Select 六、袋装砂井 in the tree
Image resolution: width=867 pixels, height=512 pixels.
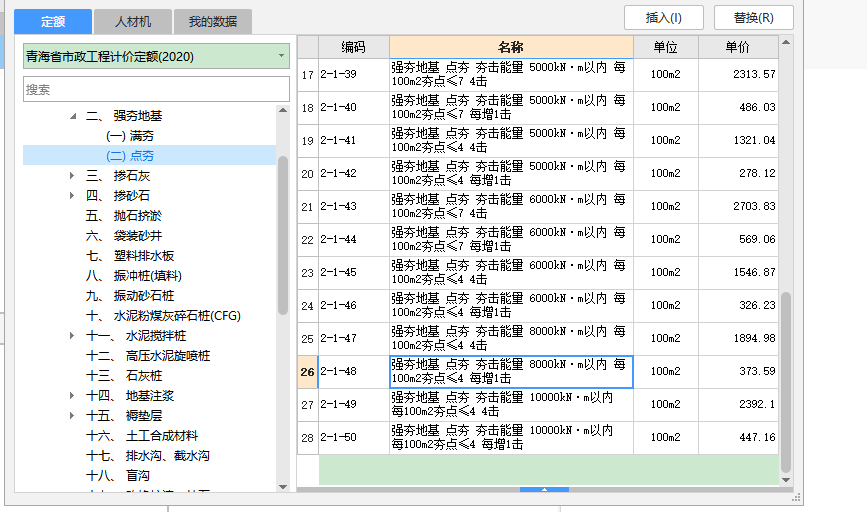[124, 236]
